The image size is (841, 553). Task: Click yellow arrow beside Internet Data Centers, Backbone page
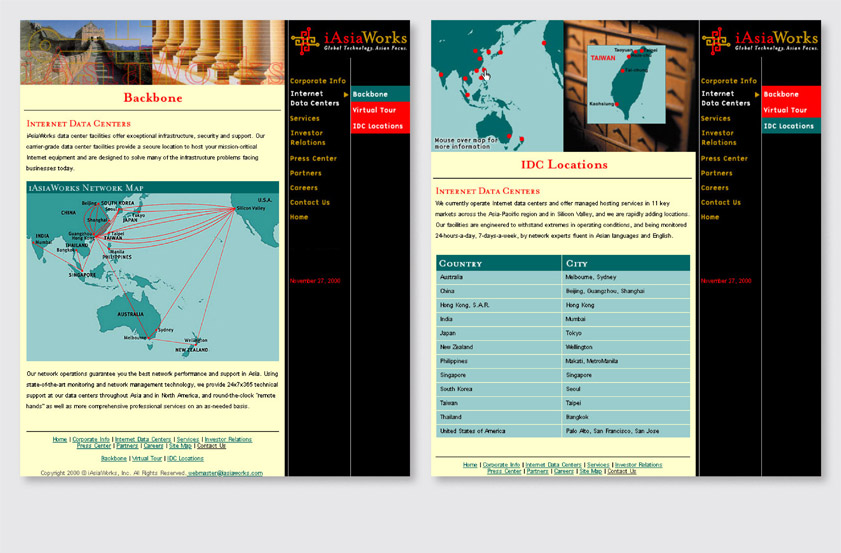point(346,94)
